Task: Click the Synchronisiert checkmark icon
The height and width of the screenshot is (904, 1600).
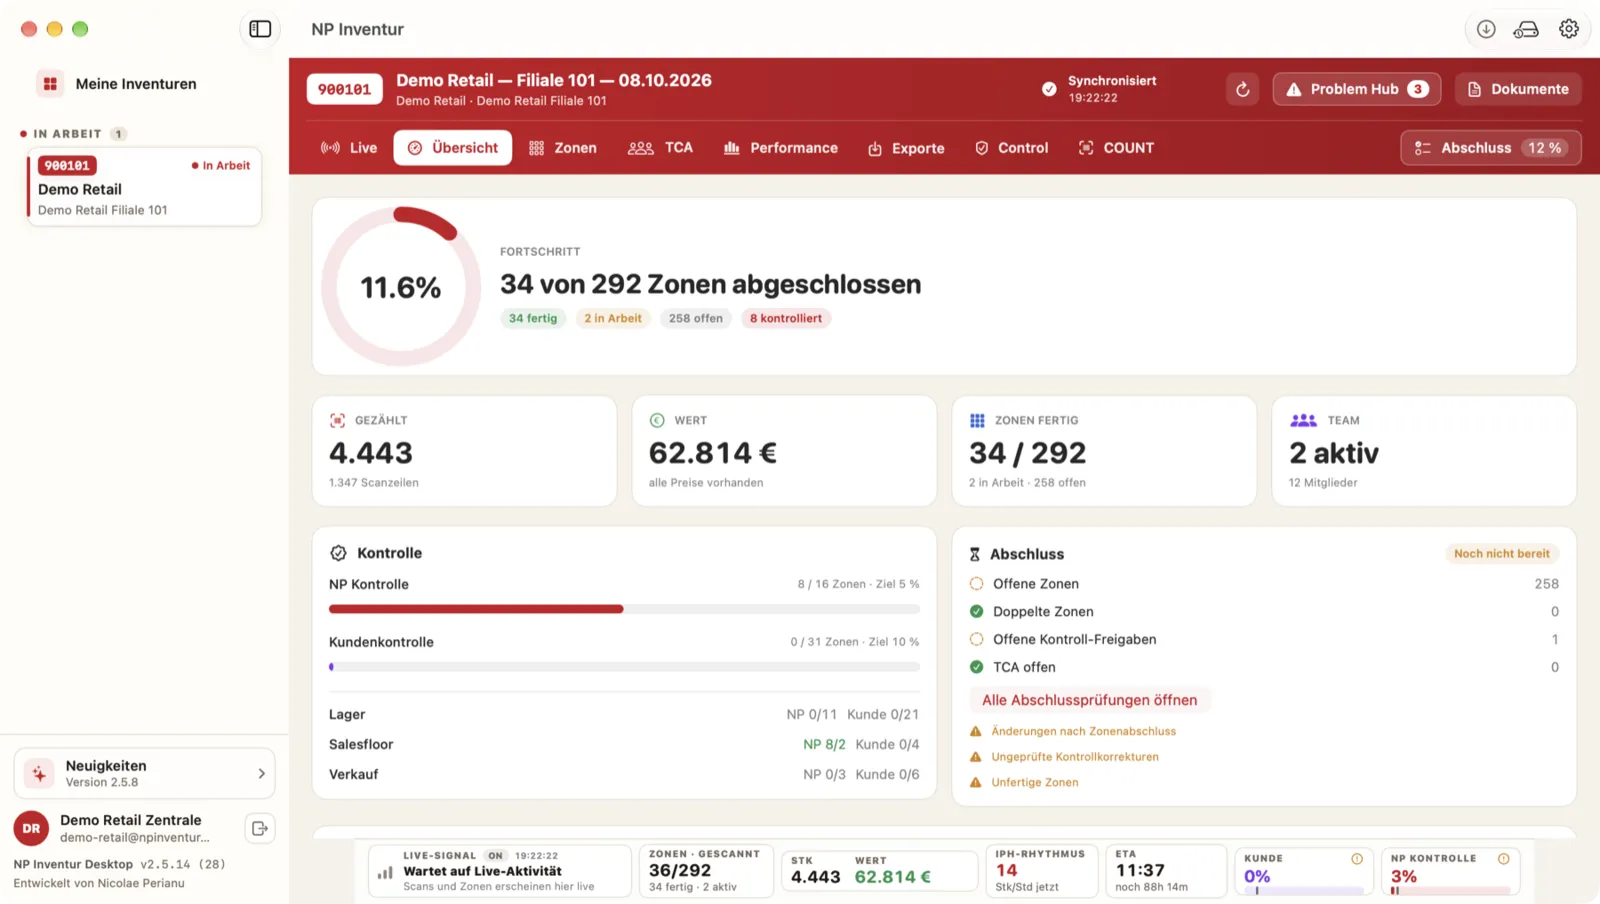Action: coord(1049,89)
